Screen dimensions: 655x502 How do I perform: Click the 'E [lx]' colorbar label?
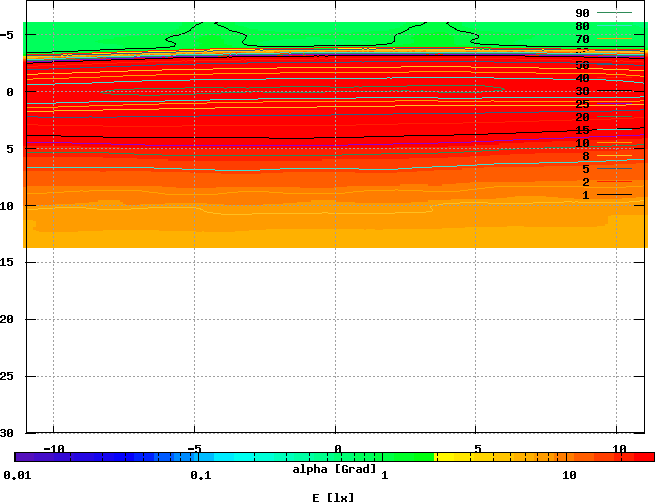[334, 496]
